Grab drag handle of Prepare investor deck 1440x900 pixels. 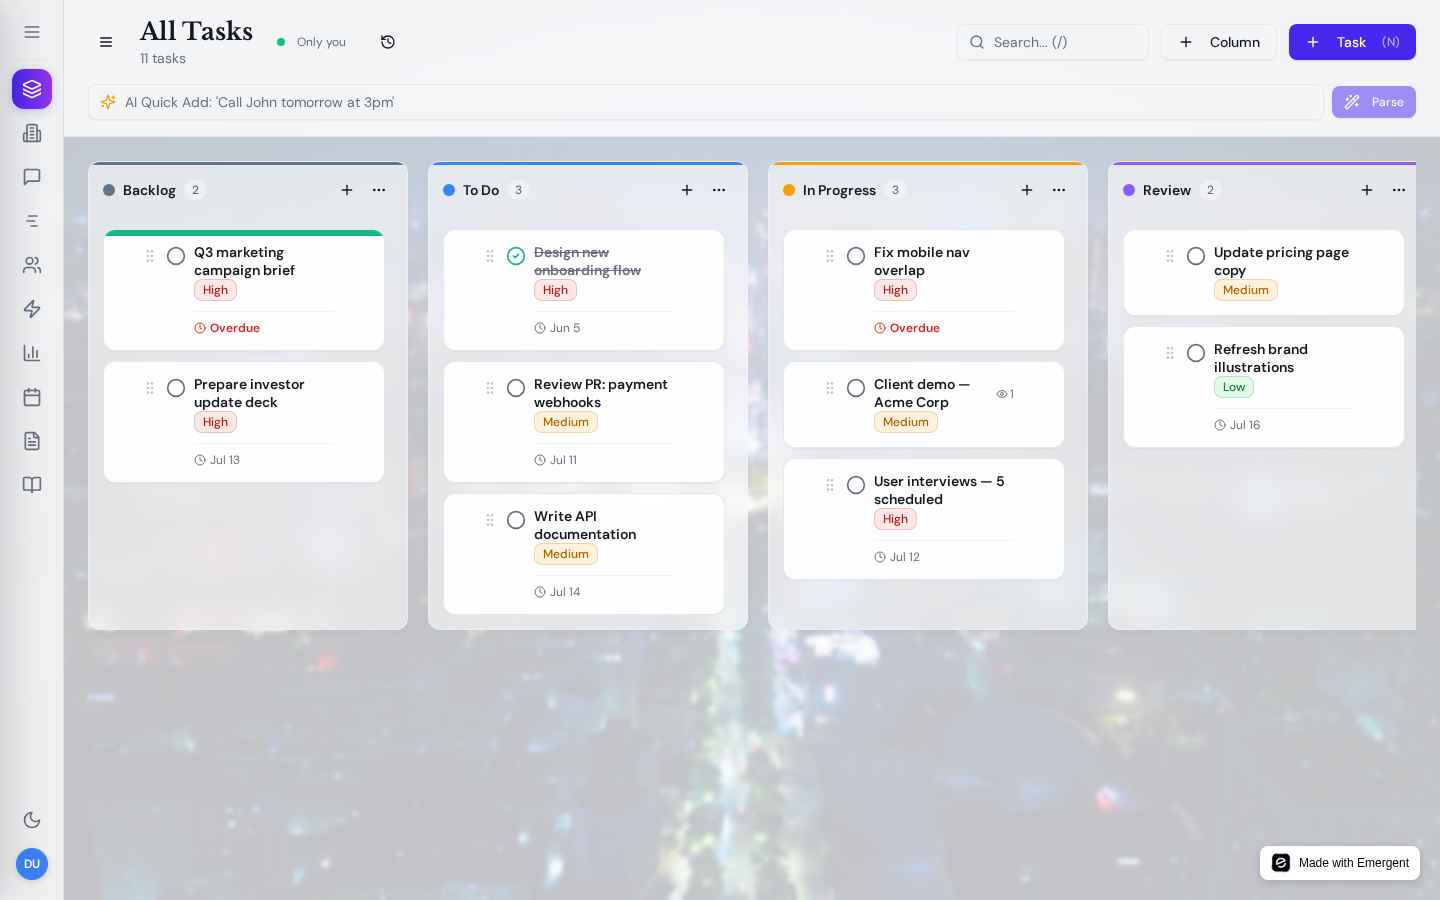[x=150, y=388]
